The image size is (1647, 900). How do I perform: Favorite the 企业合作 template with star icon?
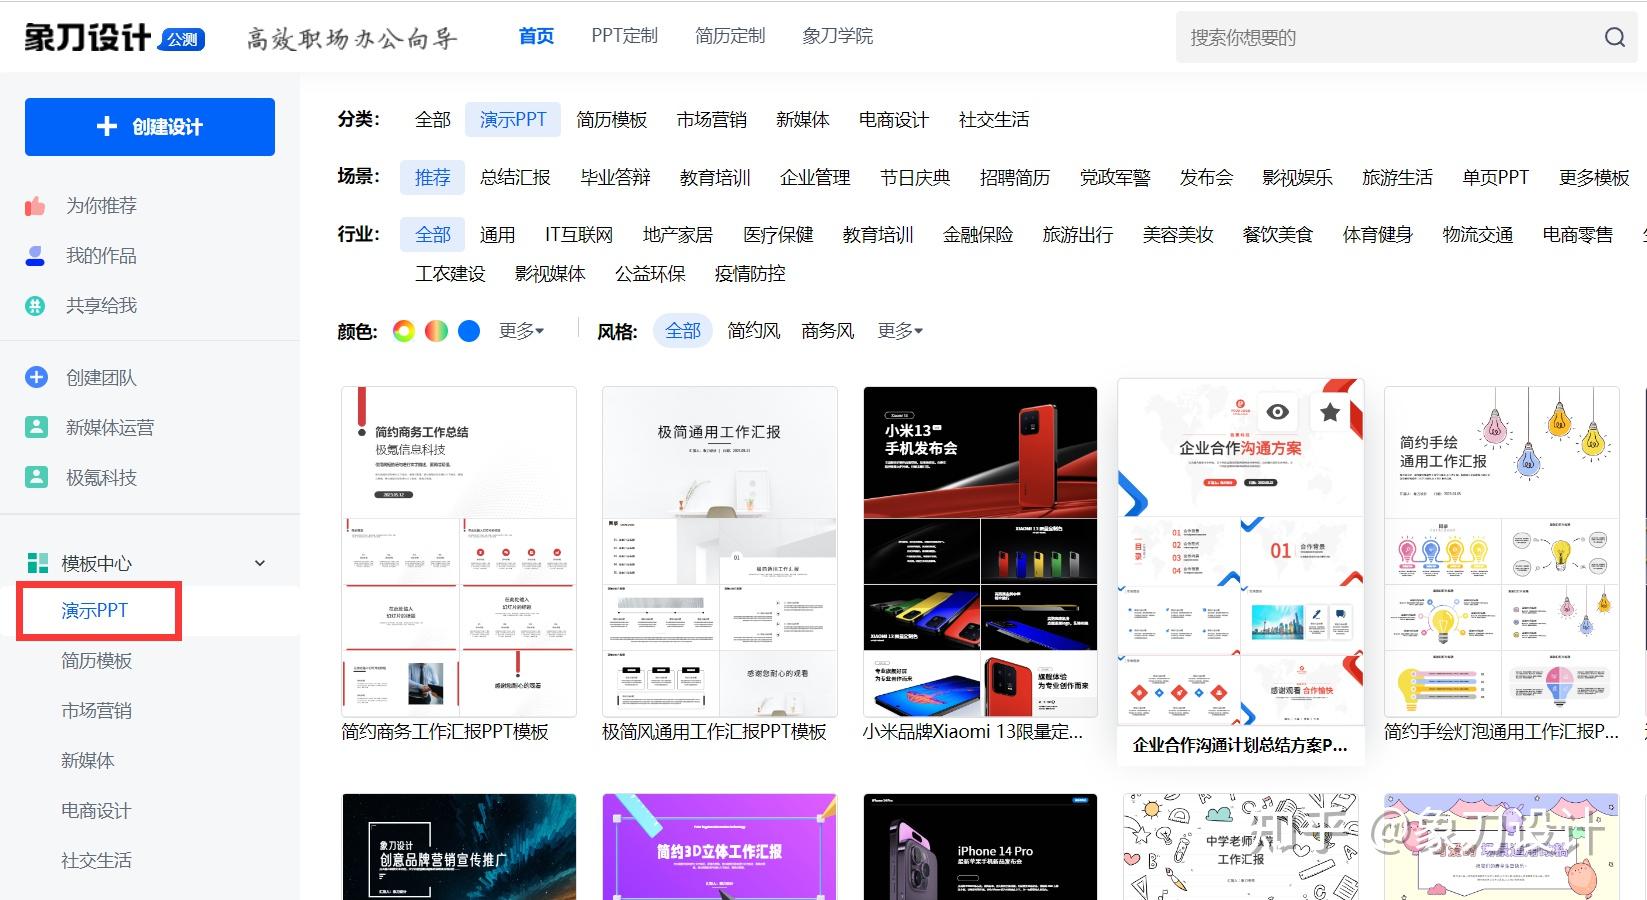1329,412
